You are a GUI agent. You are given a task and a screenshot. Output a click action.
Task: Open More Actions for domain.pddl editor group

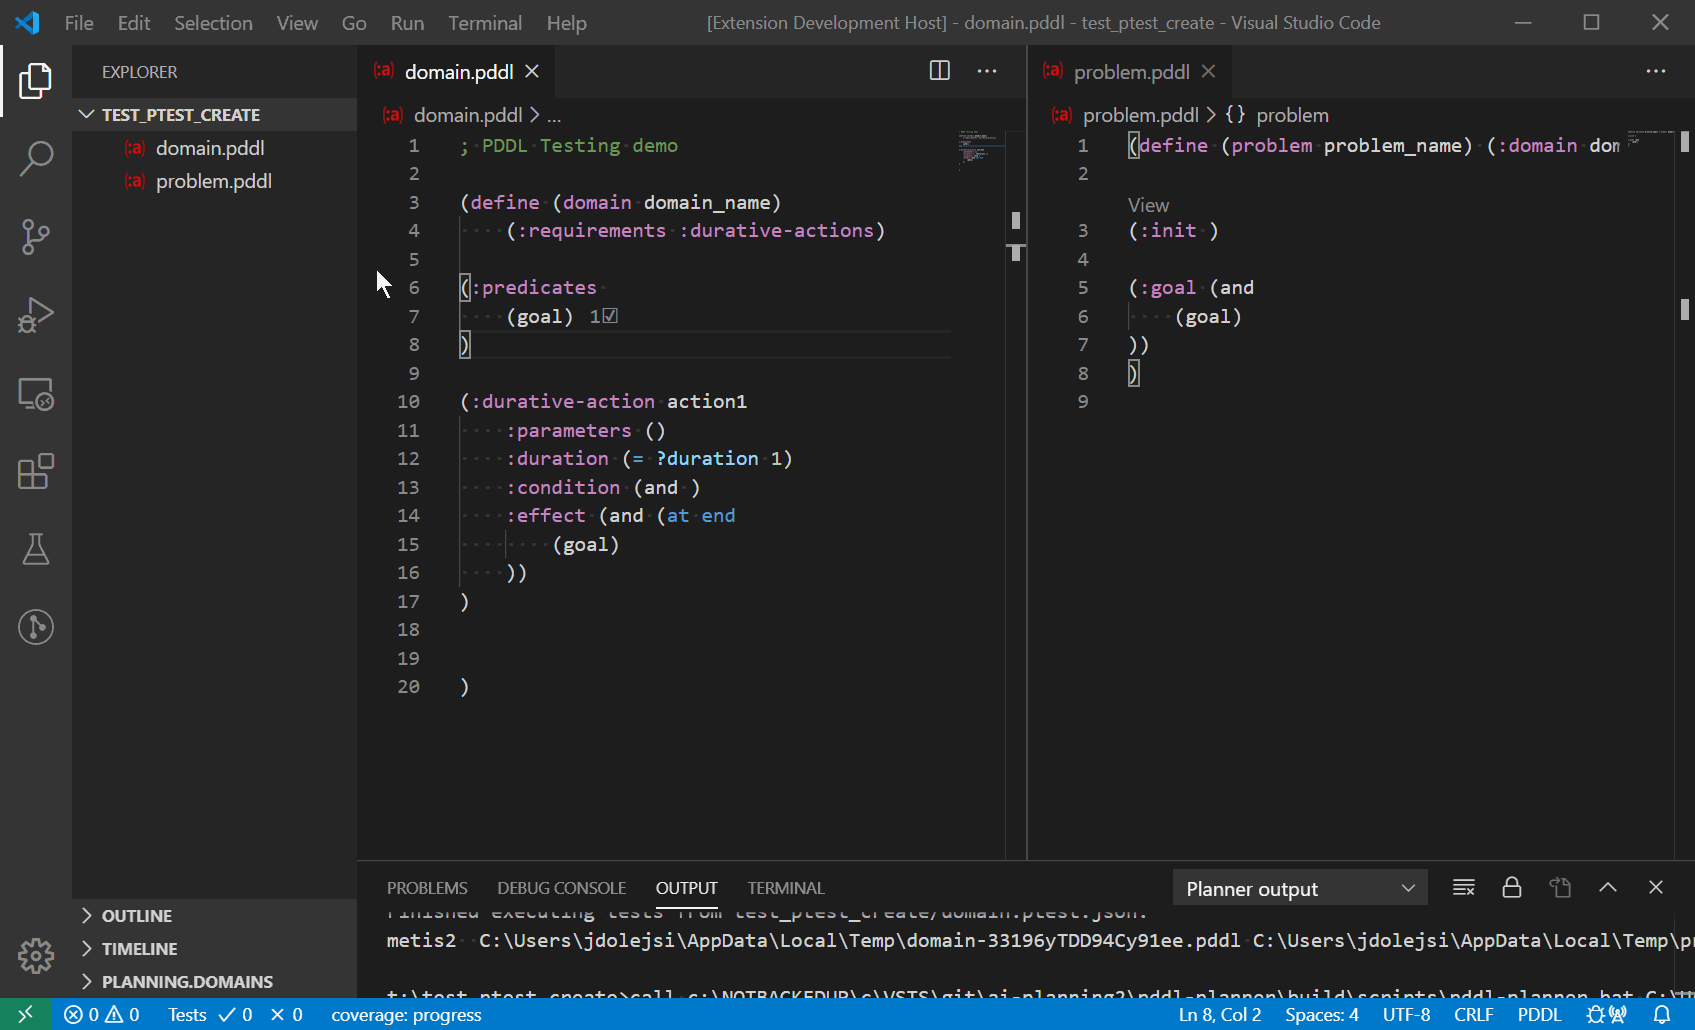(987, 71)
